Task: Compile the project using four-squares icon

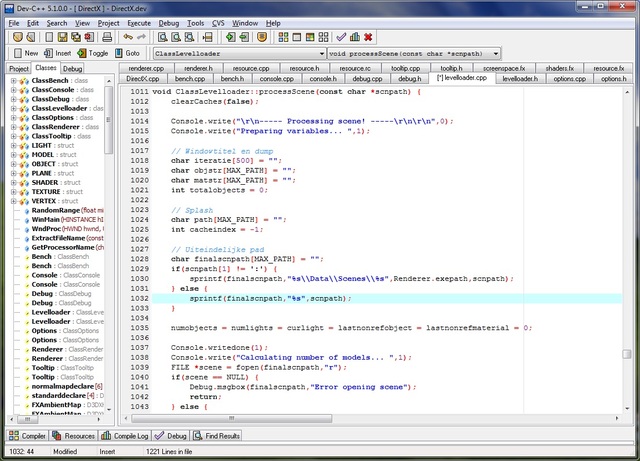Action: coord(283,37)
